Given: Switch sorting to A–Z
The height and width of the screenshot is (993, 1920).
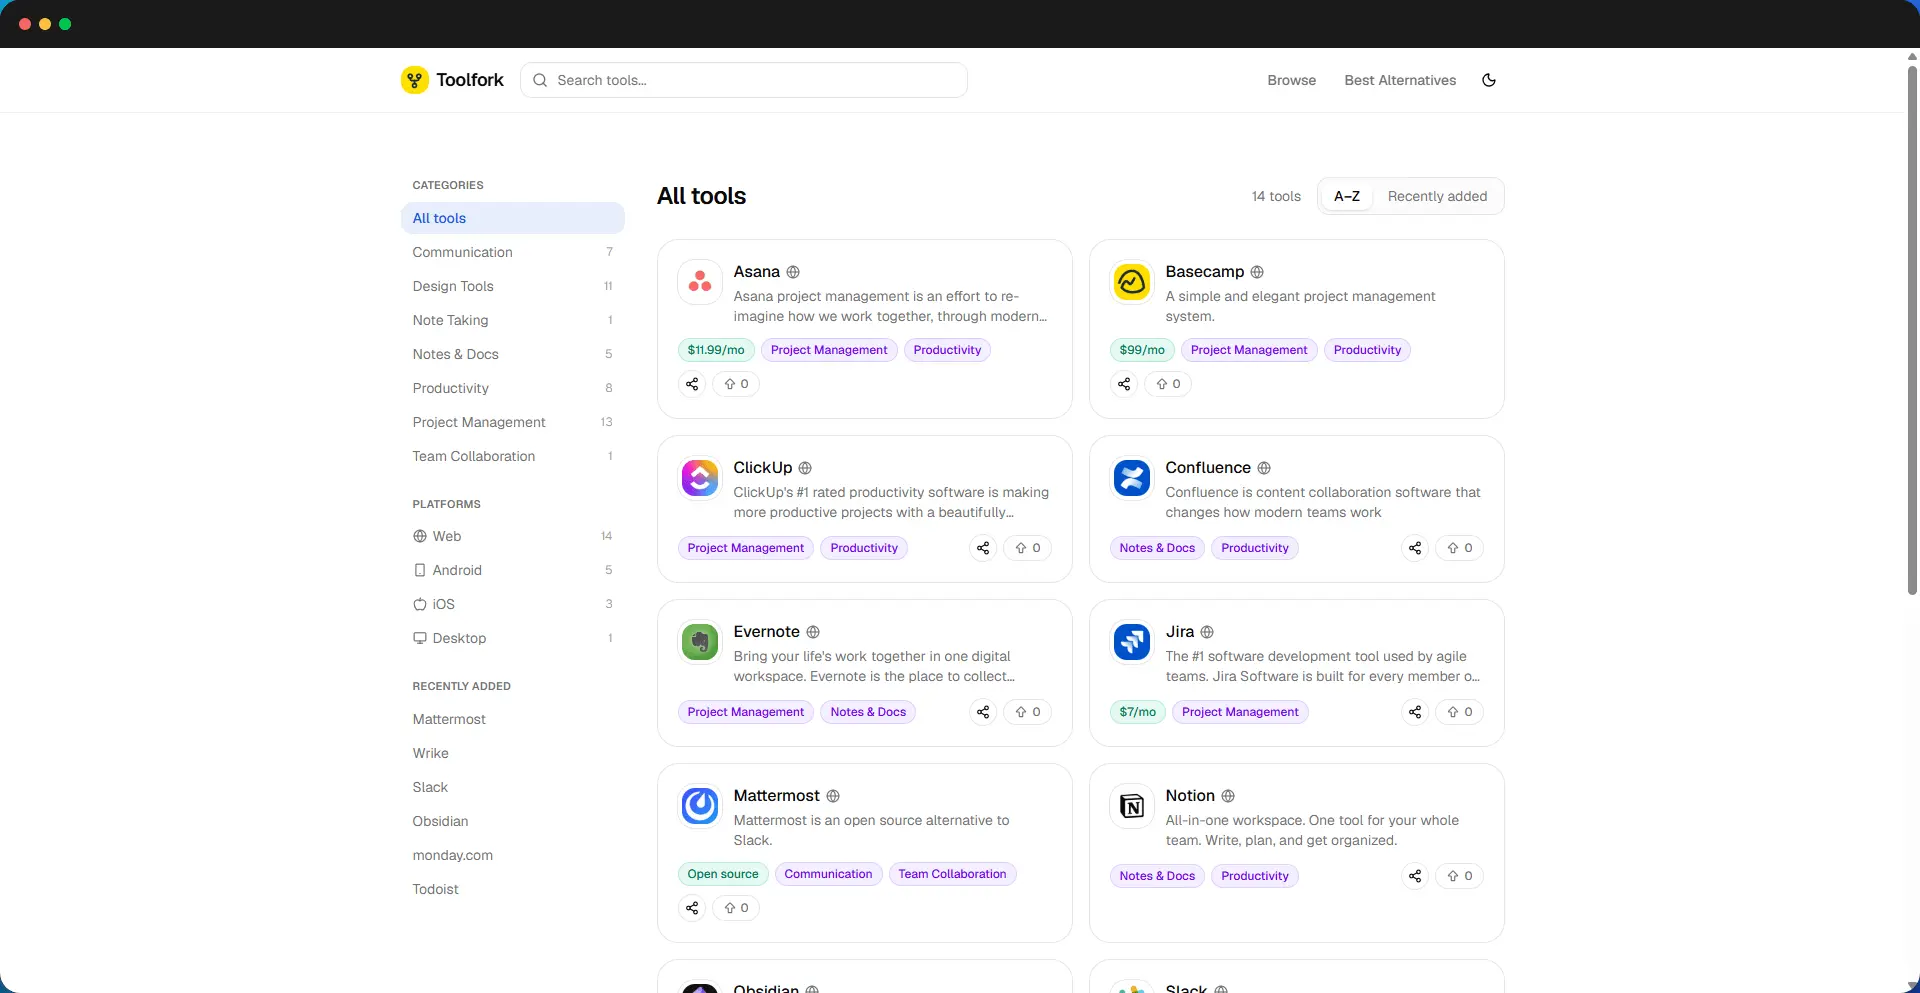Looking at the screenshot, I should [x=1347, y=196].
